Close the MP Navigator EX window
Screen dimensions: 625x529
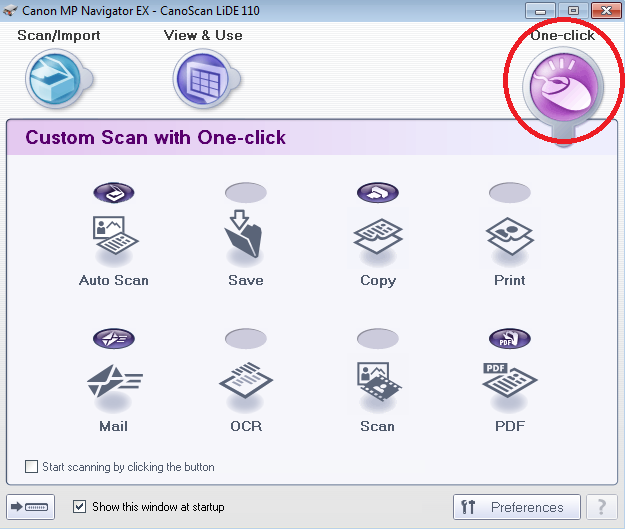[606, 11]
